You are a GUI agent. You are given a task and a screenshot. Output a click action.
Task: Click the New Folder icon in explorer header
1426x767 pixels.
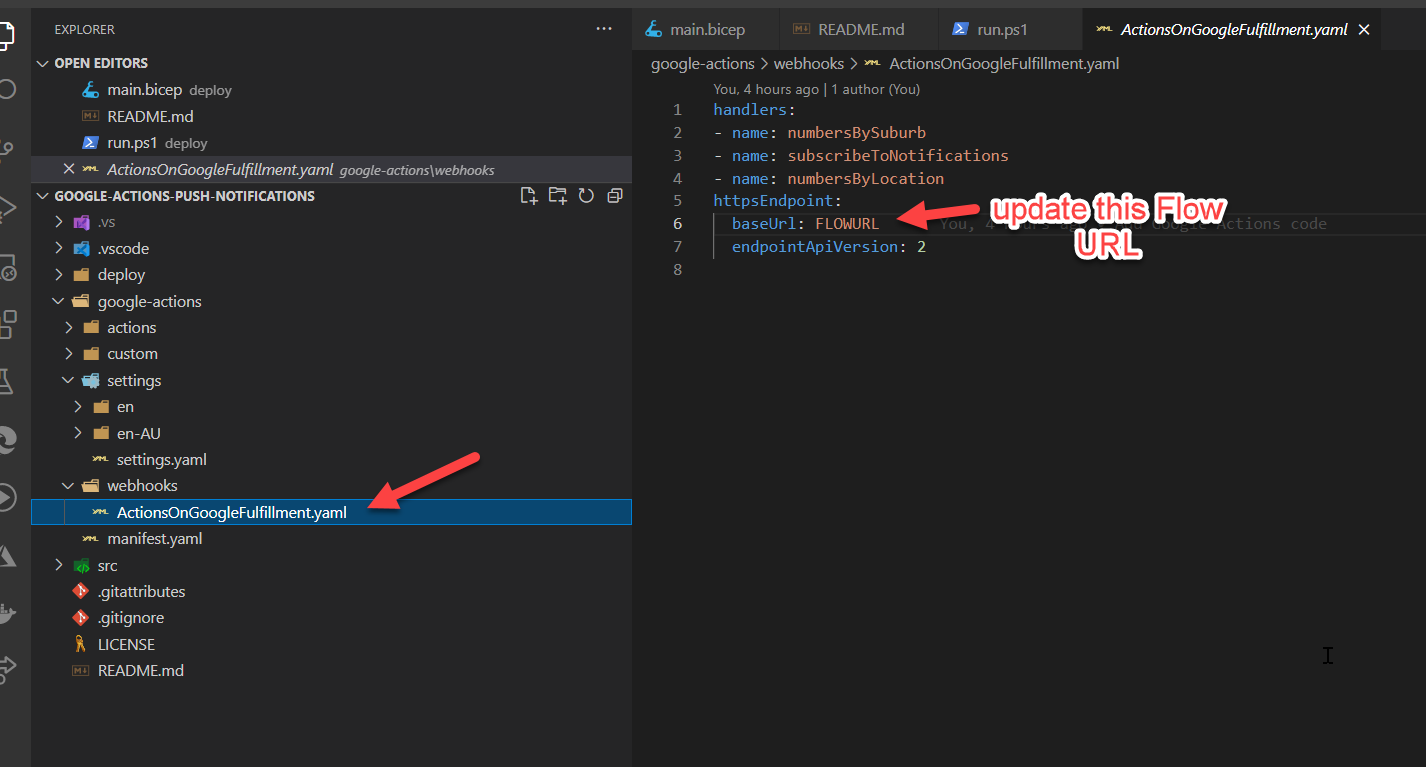pos(557,196)
